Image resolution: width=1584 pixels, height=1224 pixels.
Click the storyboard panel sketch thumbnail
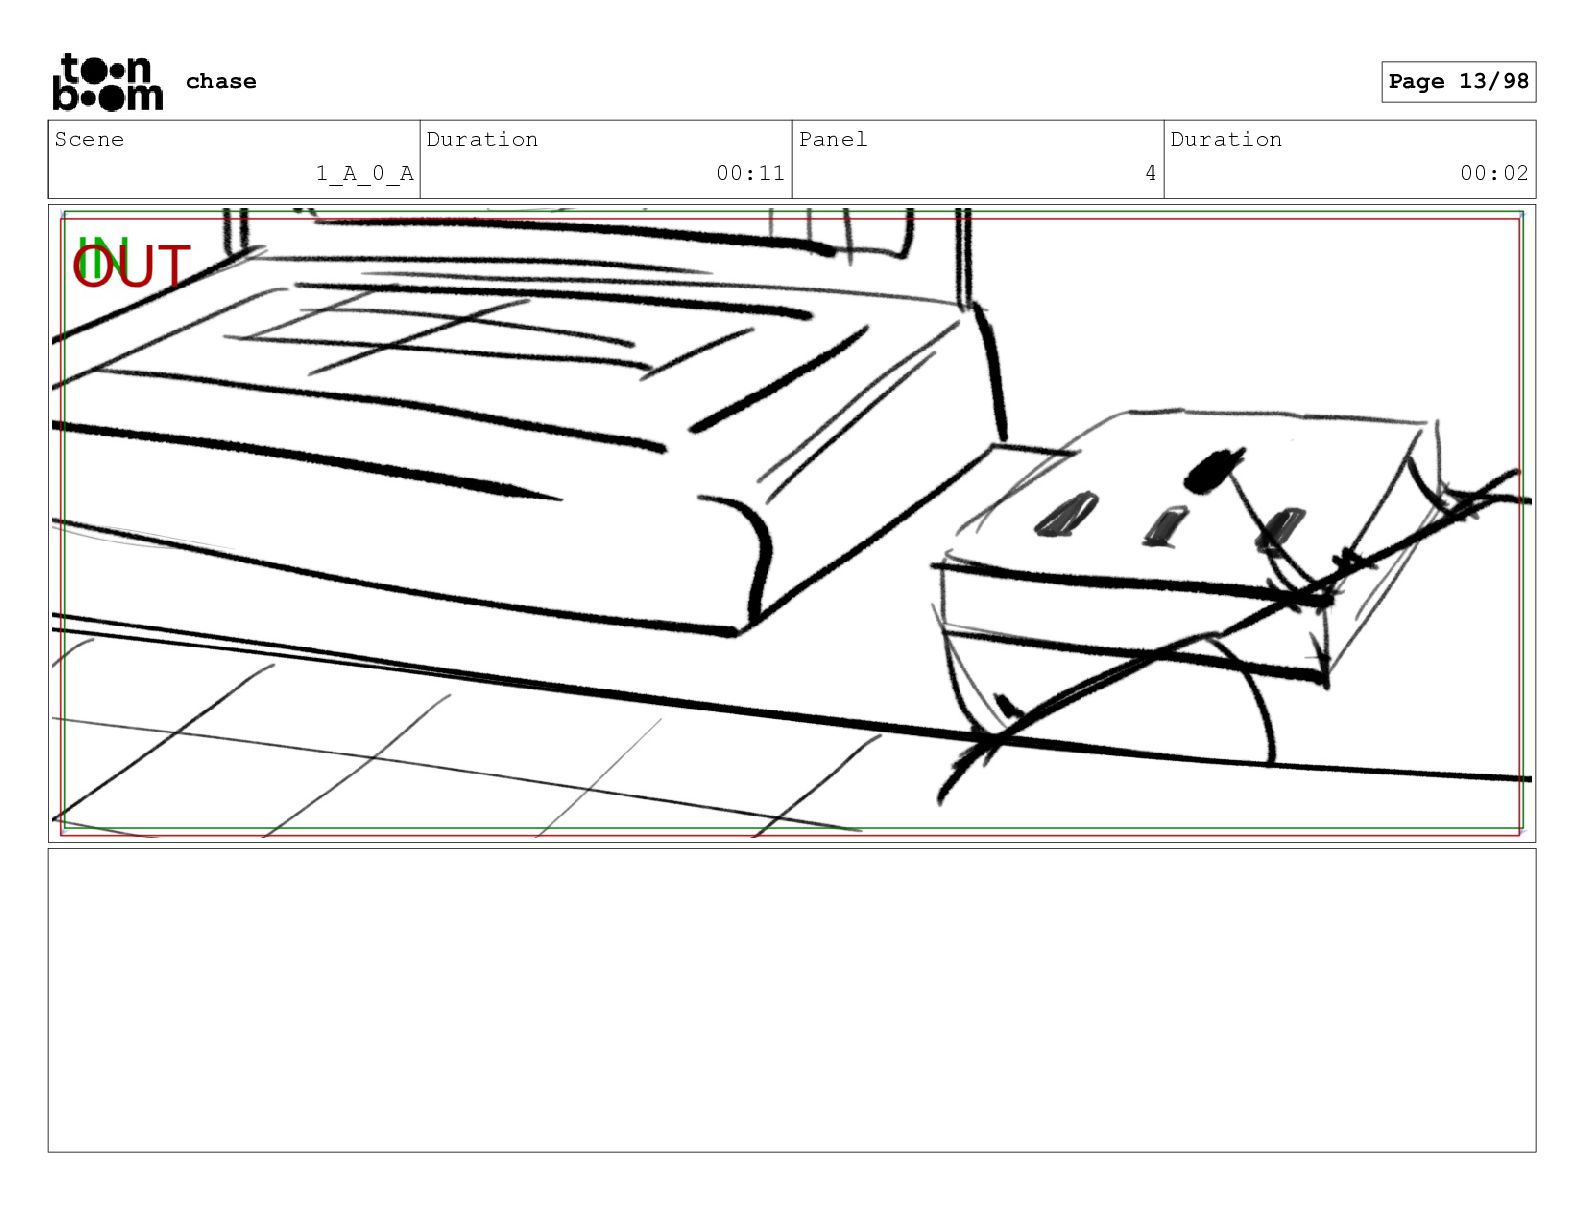tap(792, 523)
